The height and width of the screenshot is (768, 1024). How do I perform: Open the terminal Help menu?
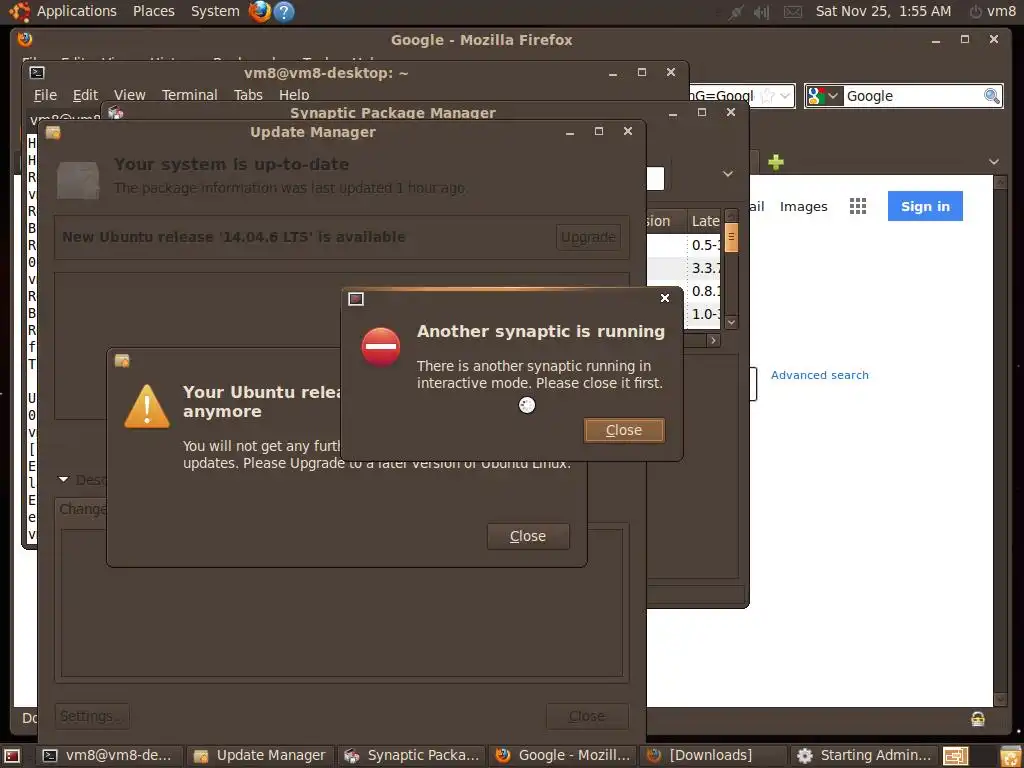pos(294,95)
